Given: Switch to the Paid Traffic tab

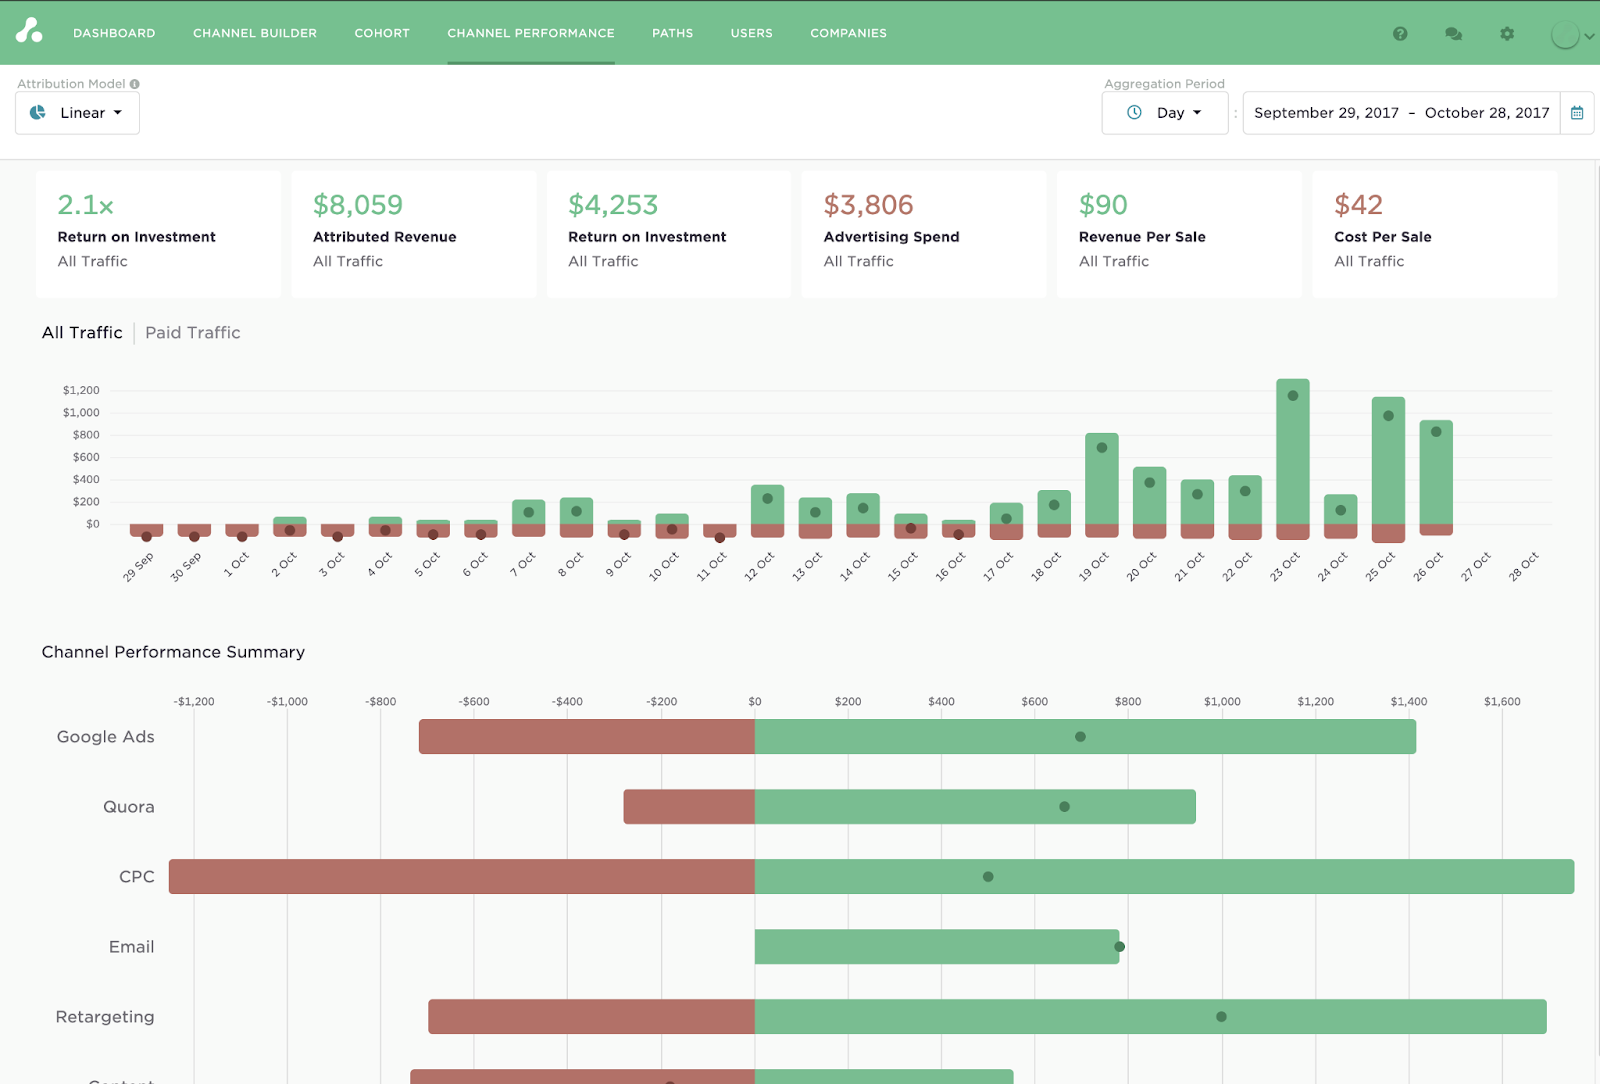Looking at the screenshot, I should (192, 332).
